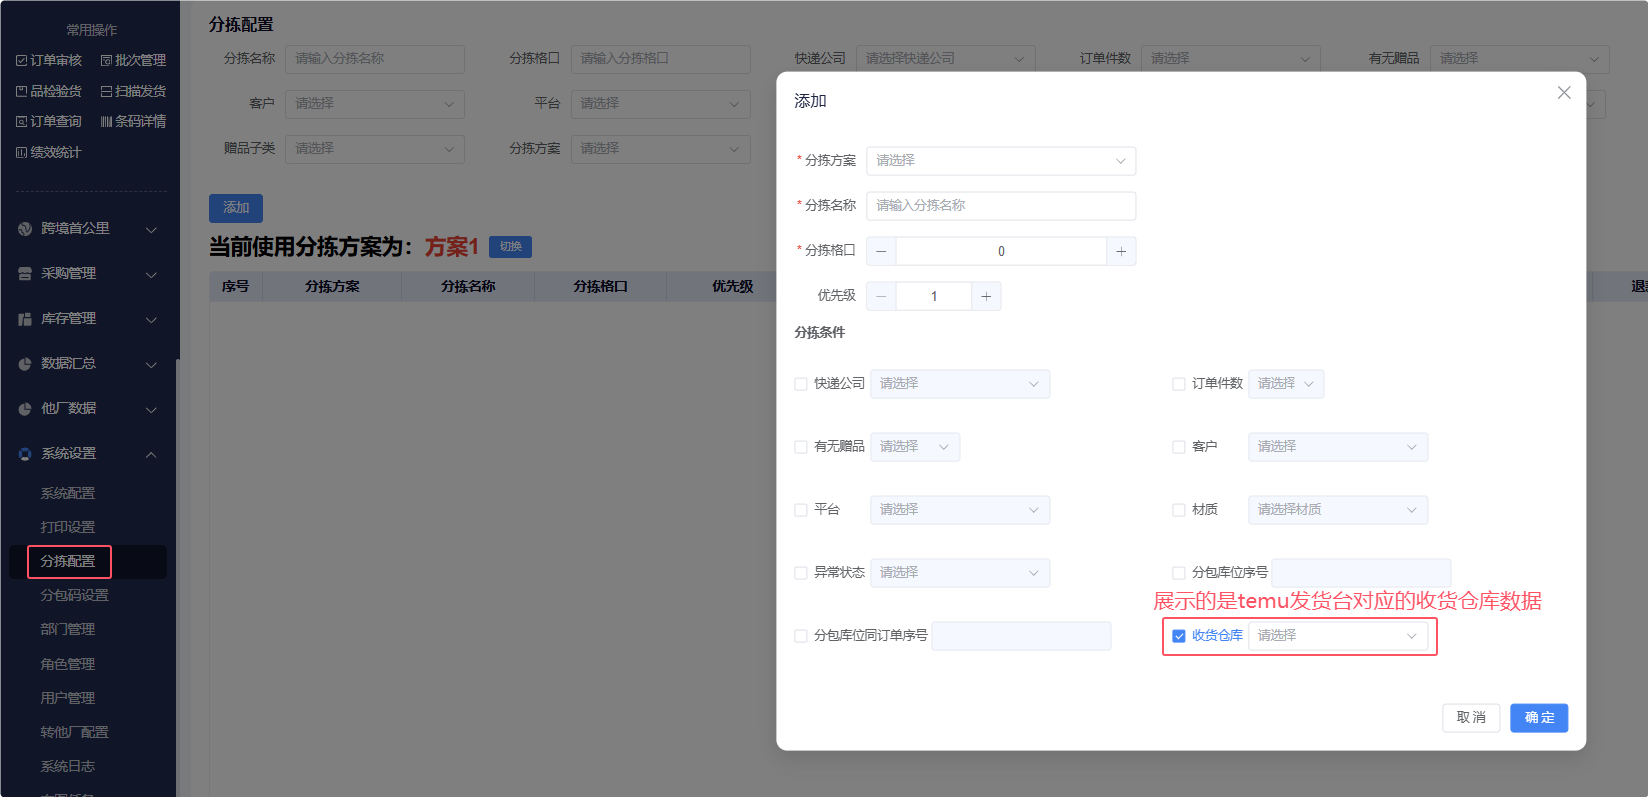Click the 绩效统计 shortcut icon
1648x797 pixels.
pos(21,152)
